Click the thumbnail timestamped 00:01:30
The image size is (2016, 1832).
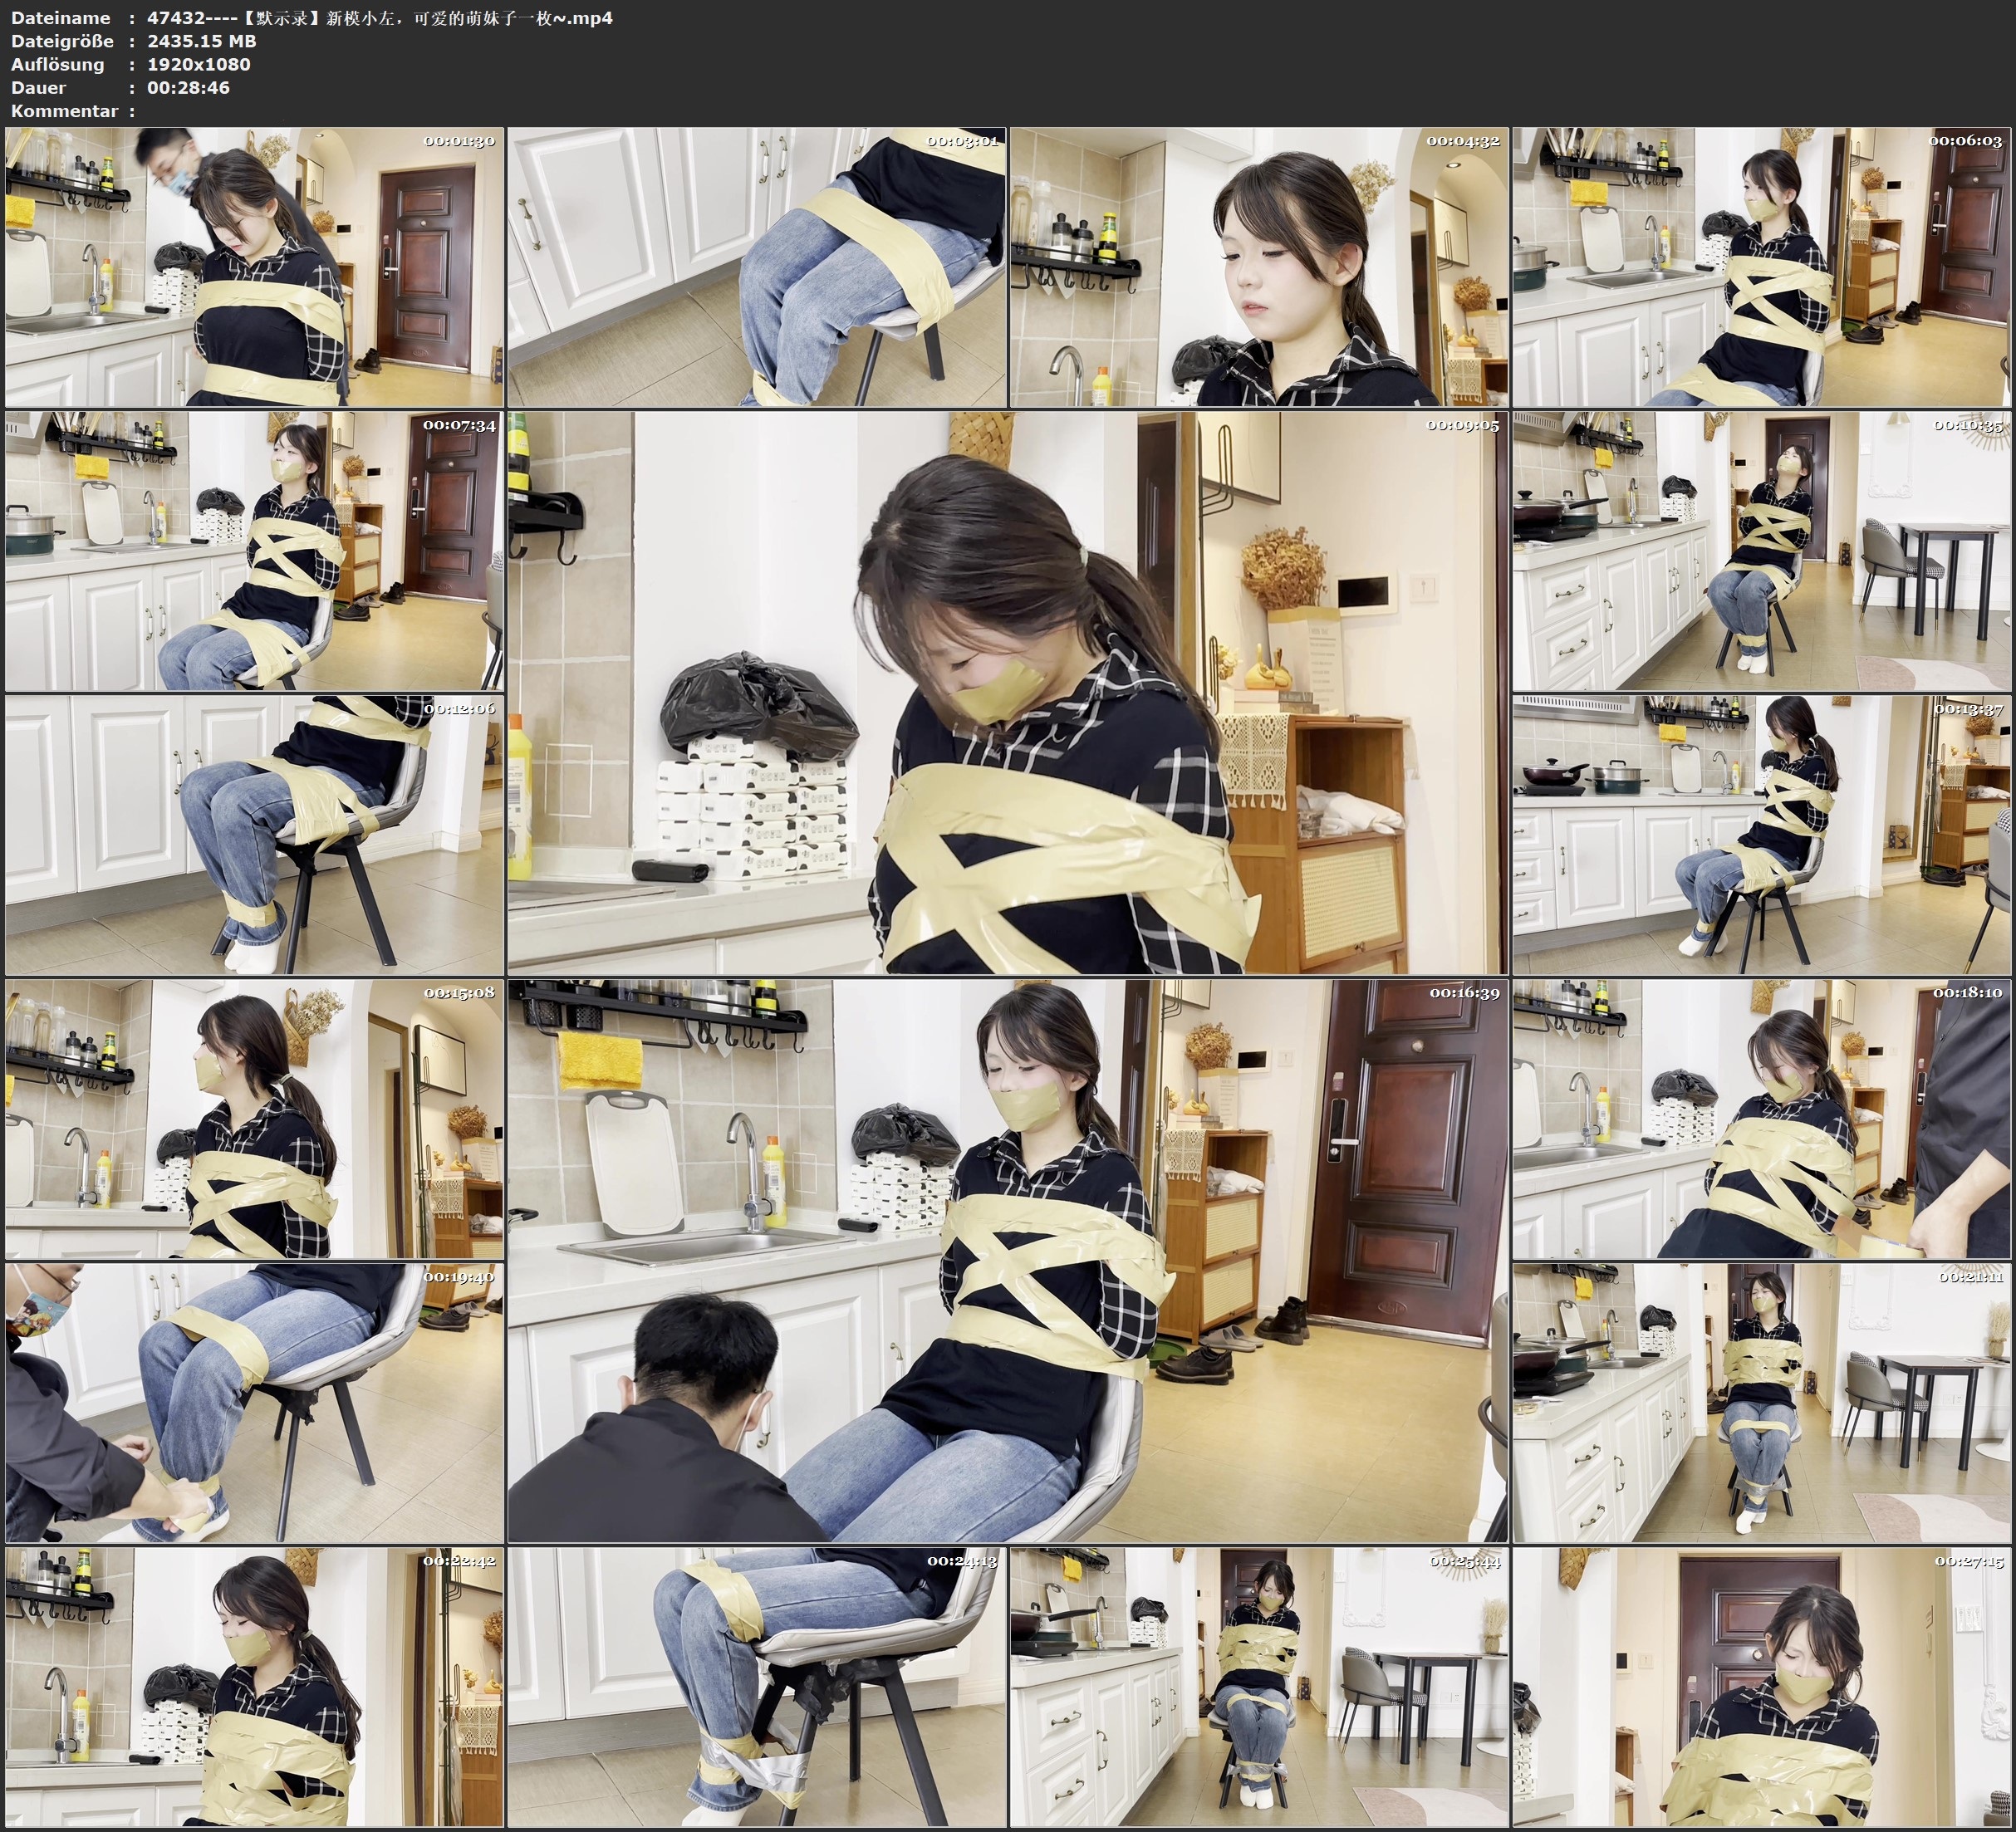[x=254, y=266]
